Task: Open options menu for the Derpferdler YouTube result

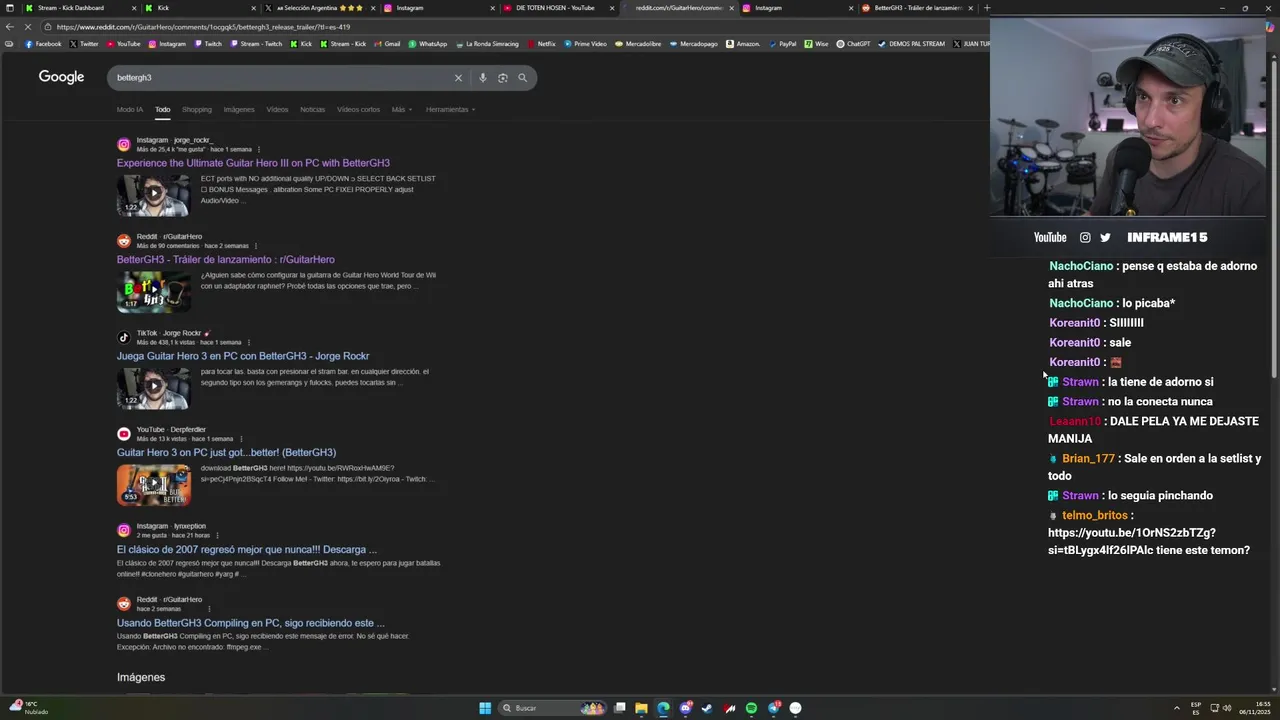Action: (x=240, y=439)
